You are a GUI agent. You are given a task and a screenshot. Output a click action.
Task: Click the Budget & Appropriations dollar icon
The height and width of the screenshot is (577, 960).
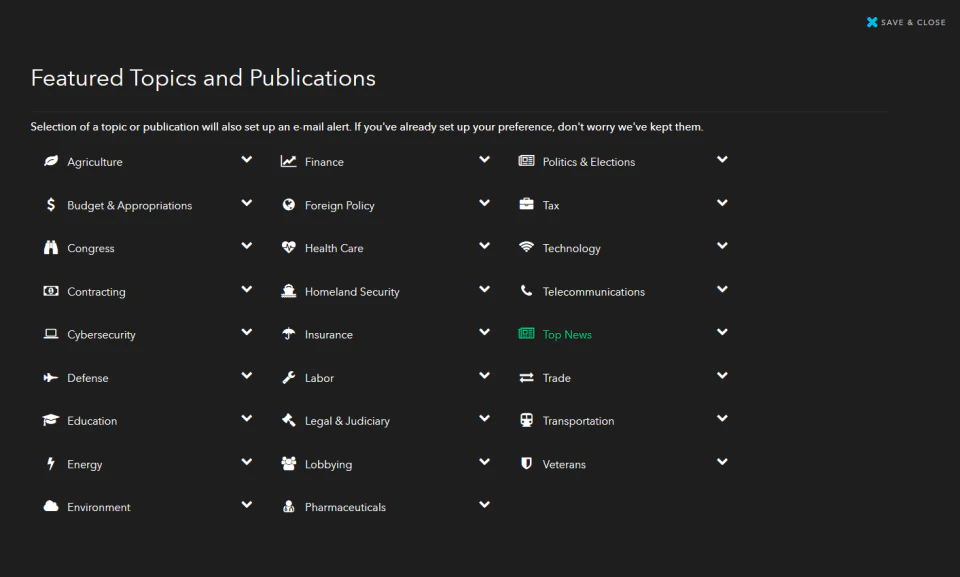coord(51,204)
